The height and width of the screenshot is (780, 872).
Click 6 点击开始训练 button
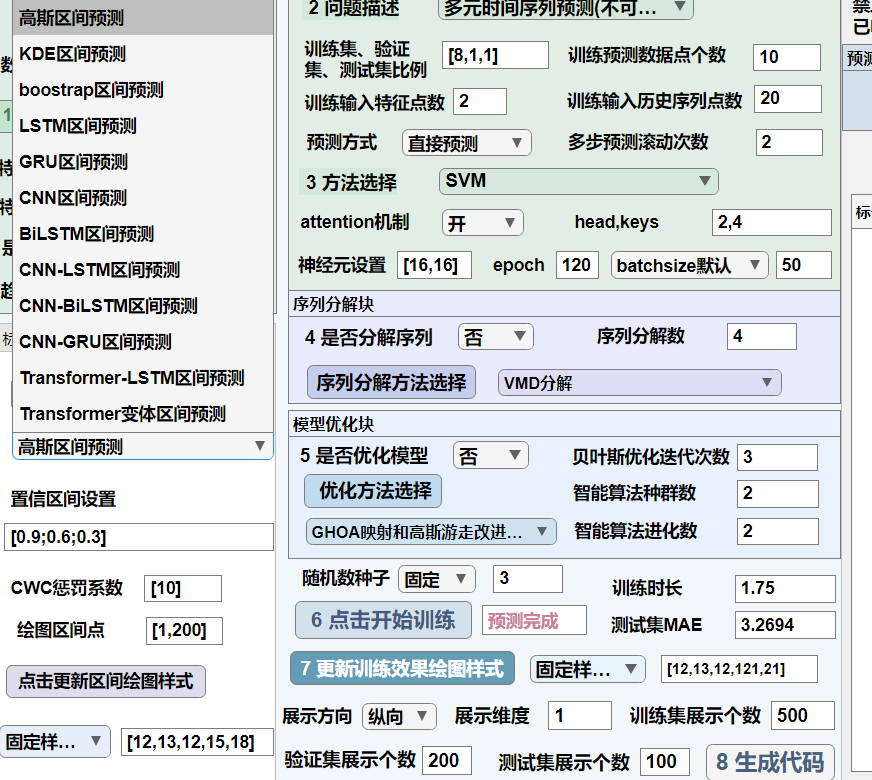pyautogui.click(x=383, y=620)
